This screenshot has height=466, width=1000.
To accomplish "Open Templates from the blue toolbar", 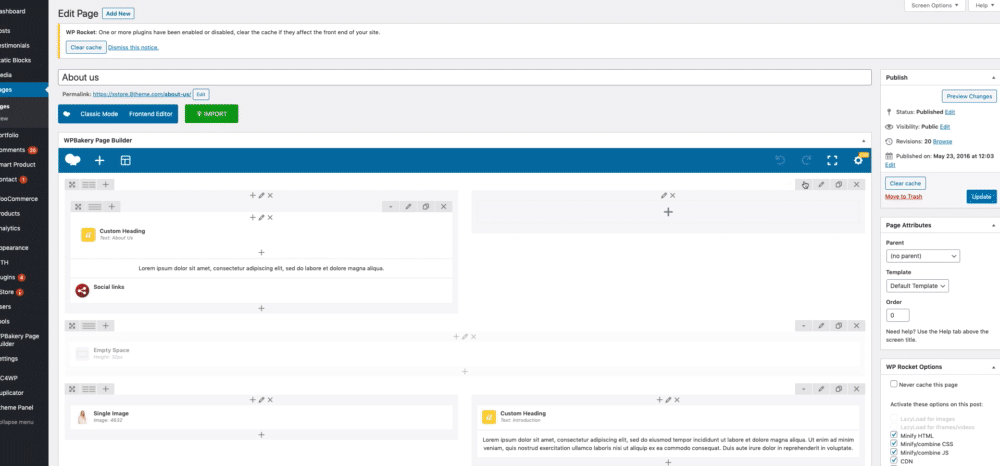I will coord(126,161).
